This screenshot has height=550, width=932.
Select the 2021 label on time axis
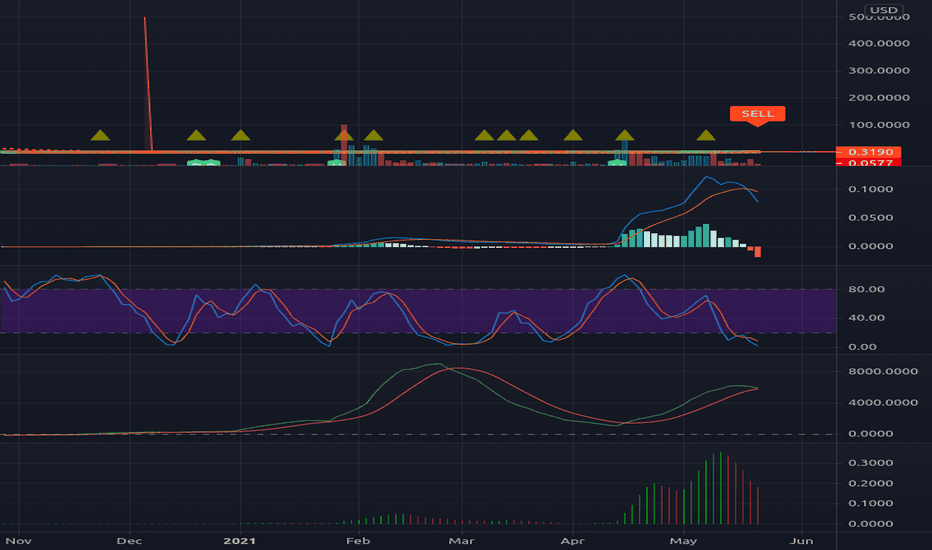pos(240,541)
